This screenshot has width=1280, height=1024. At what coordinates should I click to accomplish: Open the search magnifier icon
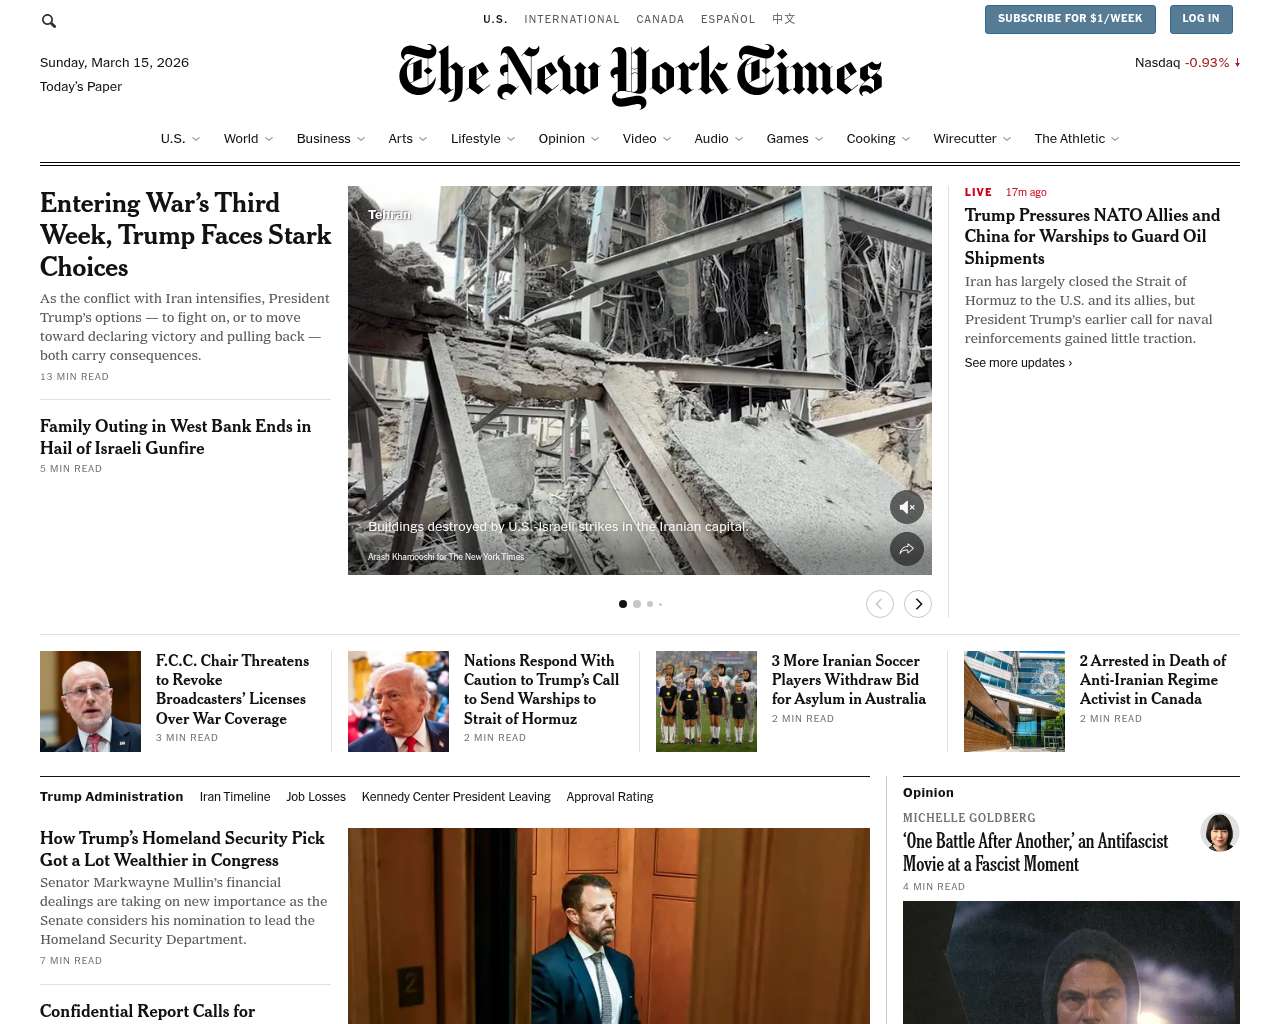[x=49, y=20]
